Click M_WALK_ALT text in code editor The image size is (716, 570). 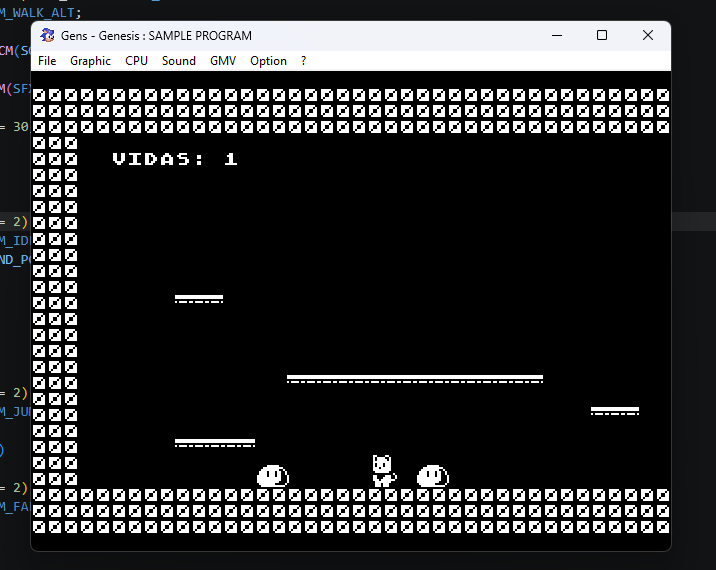coord(38,12)
